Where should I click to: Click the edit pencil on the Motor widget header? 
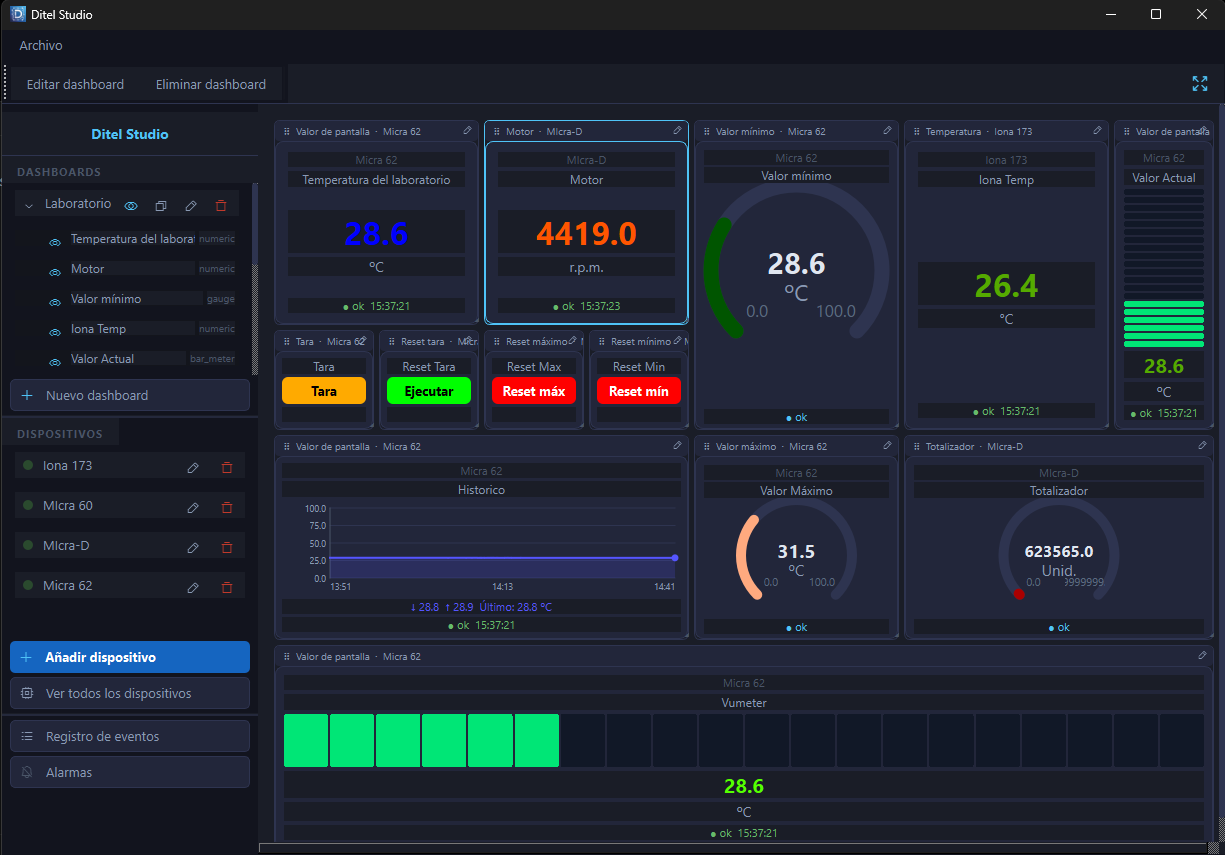pos(677,131)
